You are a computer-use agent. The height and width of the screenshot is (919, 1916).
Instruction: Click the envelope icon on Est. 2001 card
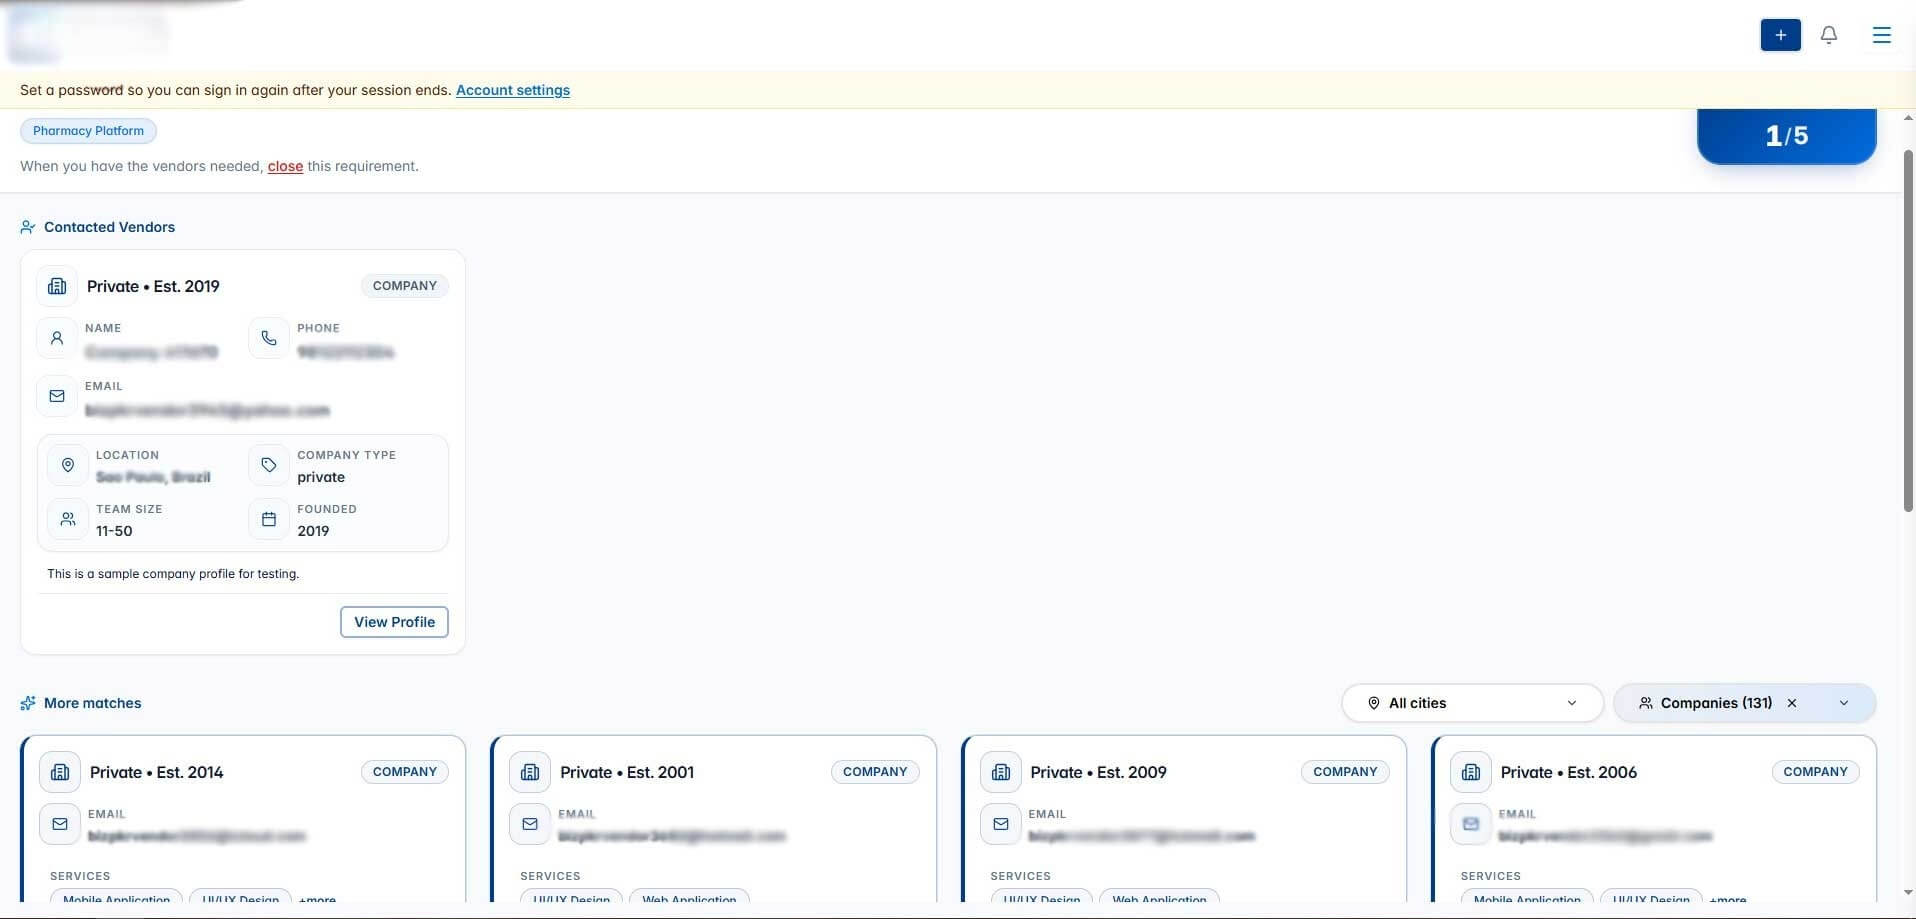(530, 824)
